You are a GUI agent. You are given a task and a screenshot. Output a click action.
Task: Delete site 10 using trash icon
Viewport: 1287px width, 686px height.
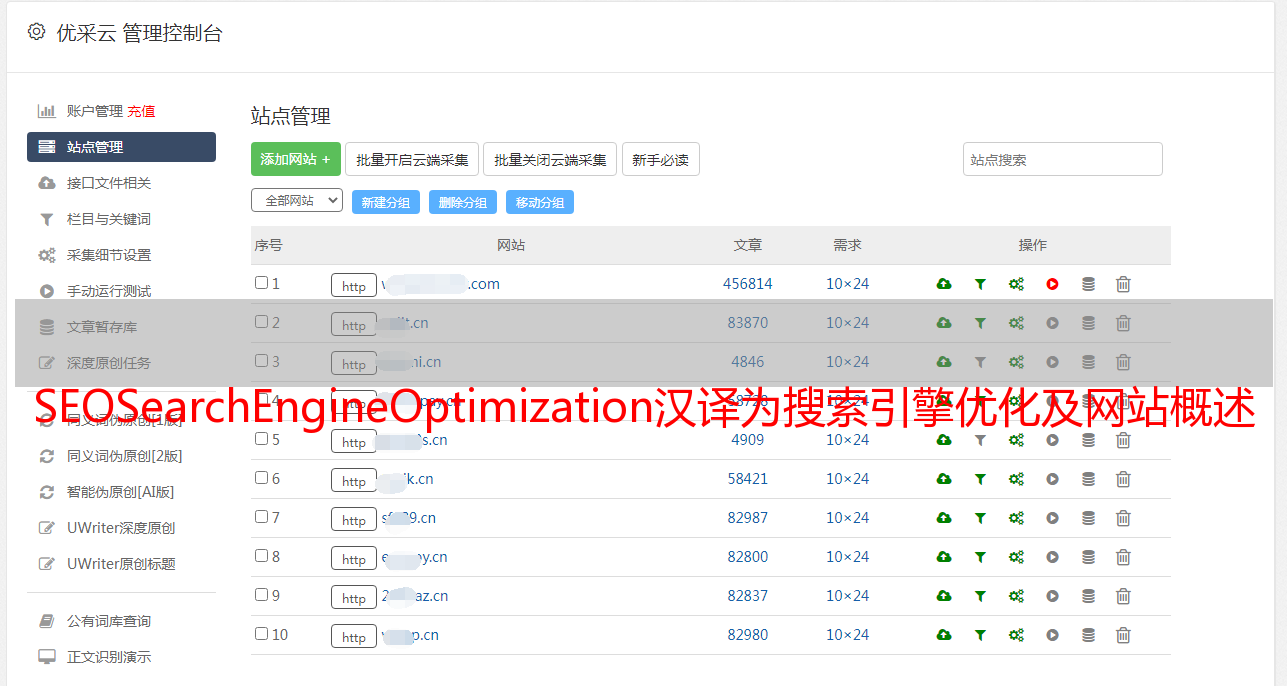[x=1123, y=635]
